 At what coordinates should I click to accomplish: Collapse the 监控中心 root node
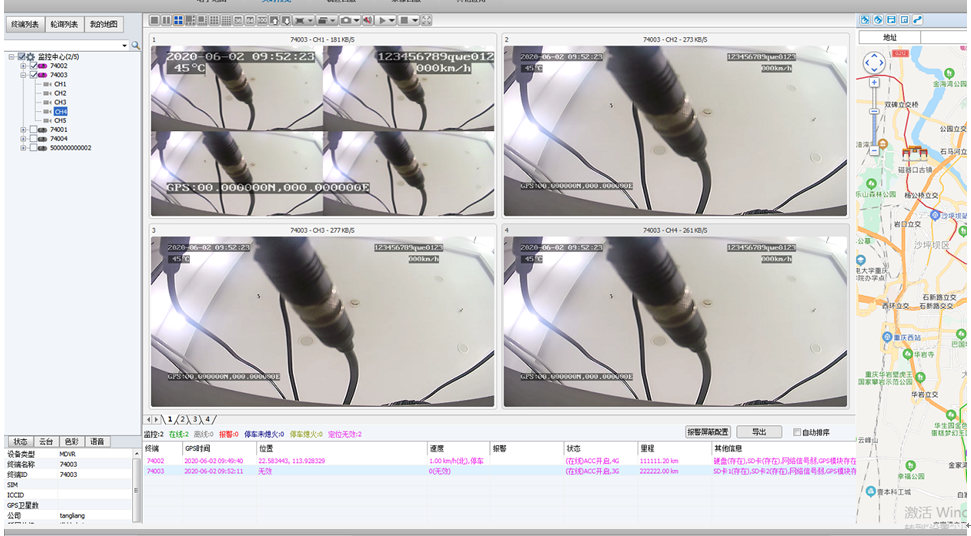(11, 56)
